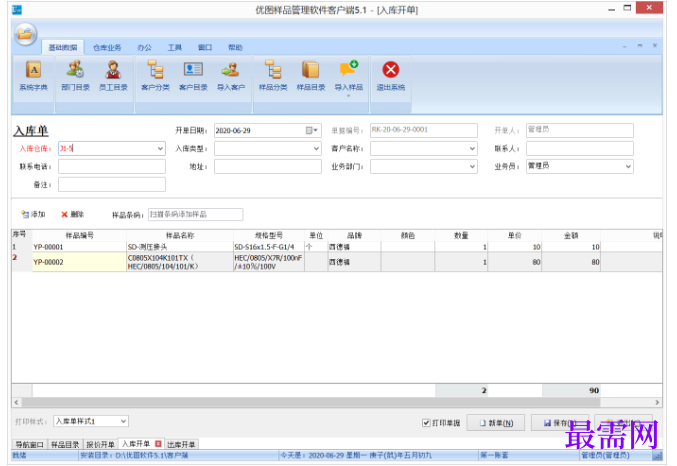Click the 保存 save button
Screen dimensions: 677x466
(x=560, y=423)
